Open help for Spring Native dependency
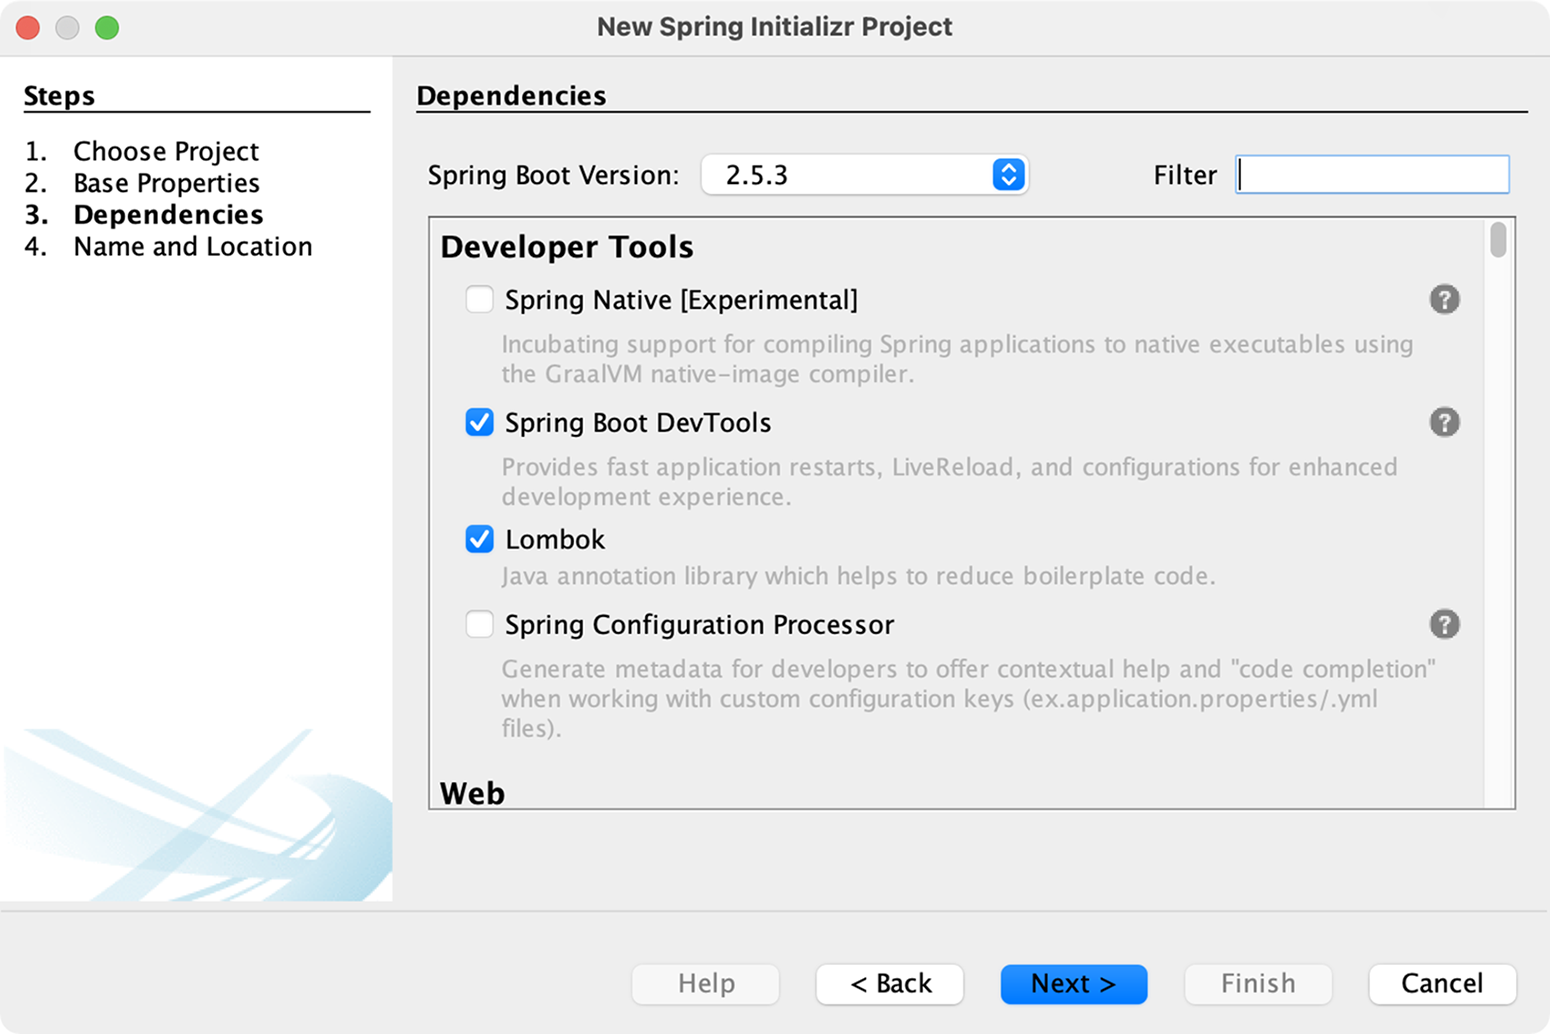 tap(1444, 299)
